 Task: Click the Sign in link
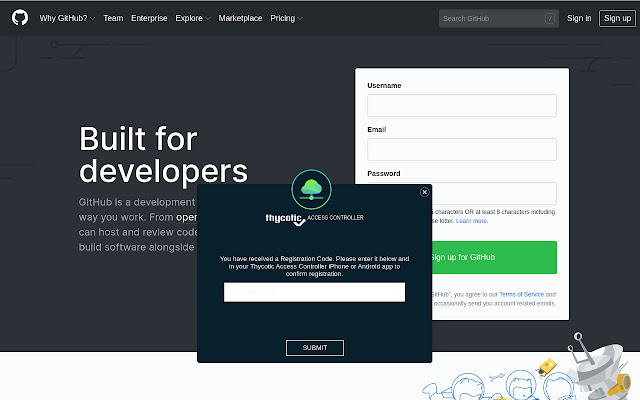point(579,18)
